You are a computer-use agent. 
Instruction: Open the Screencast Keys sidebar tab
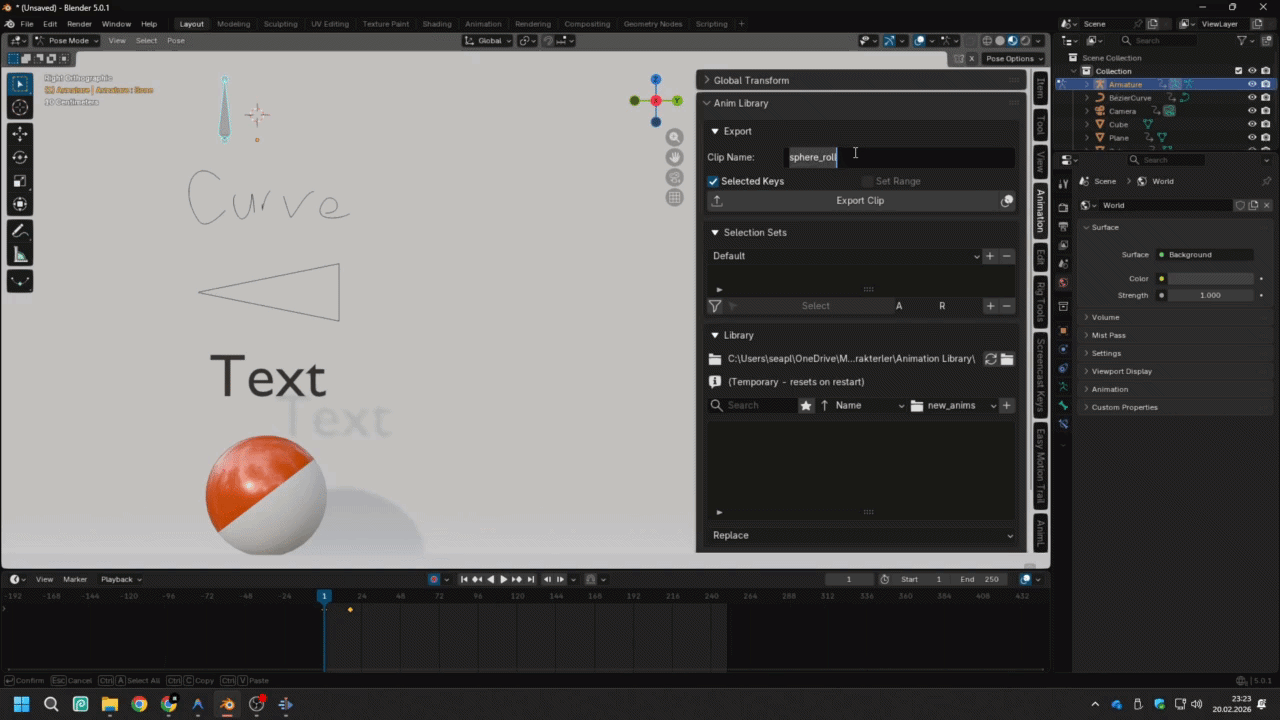coord(1040,376)
